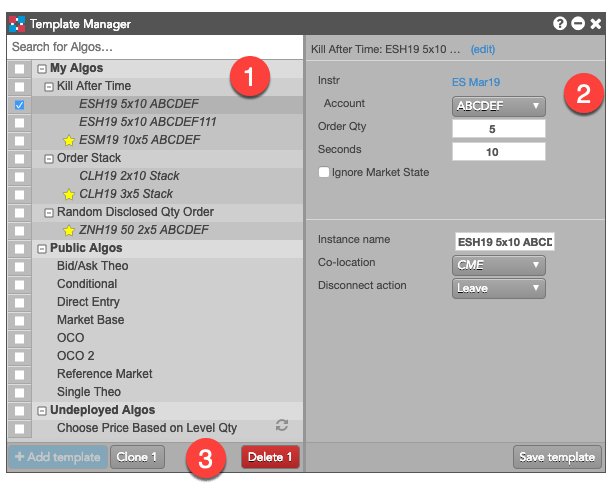This screenshot has height=491, width=613.
Task: Open the ES Mar19 instrument link
Action: click(476, 82)
